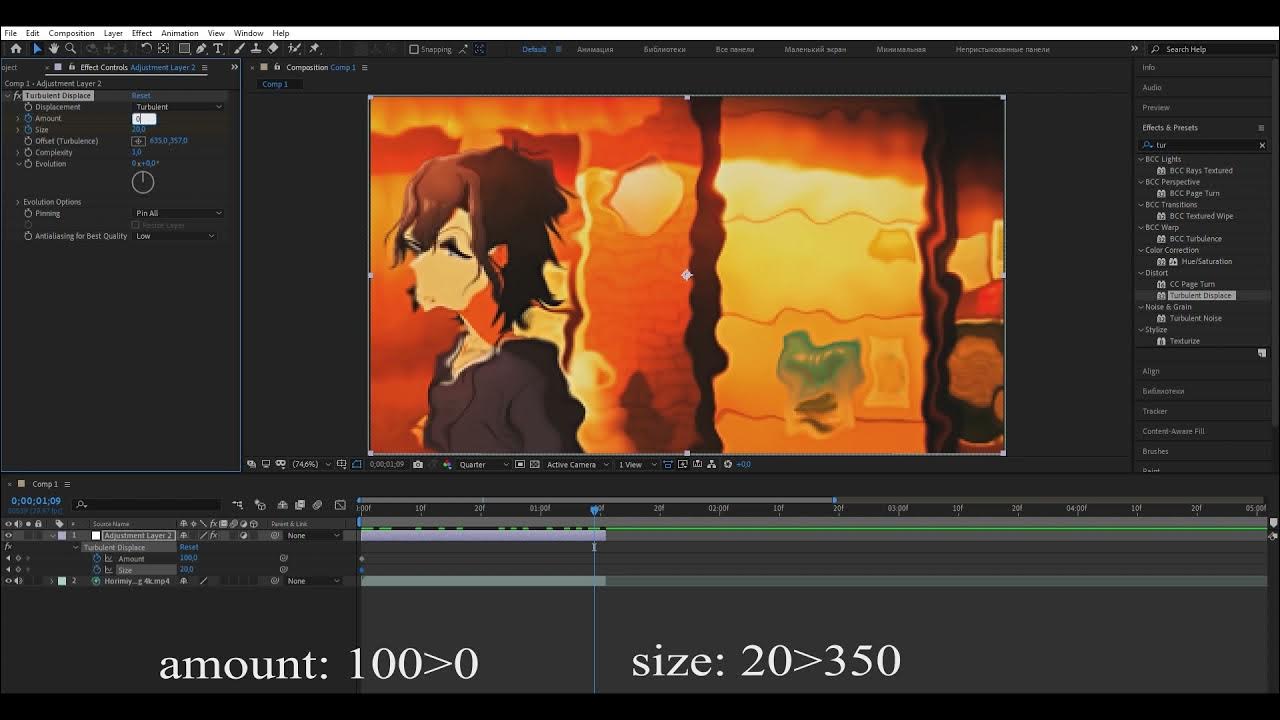This screenshot has height=720, width=1280.
Task: Hide Adjustment Layer 2 using its eye icon
Action: click(8, 535)
